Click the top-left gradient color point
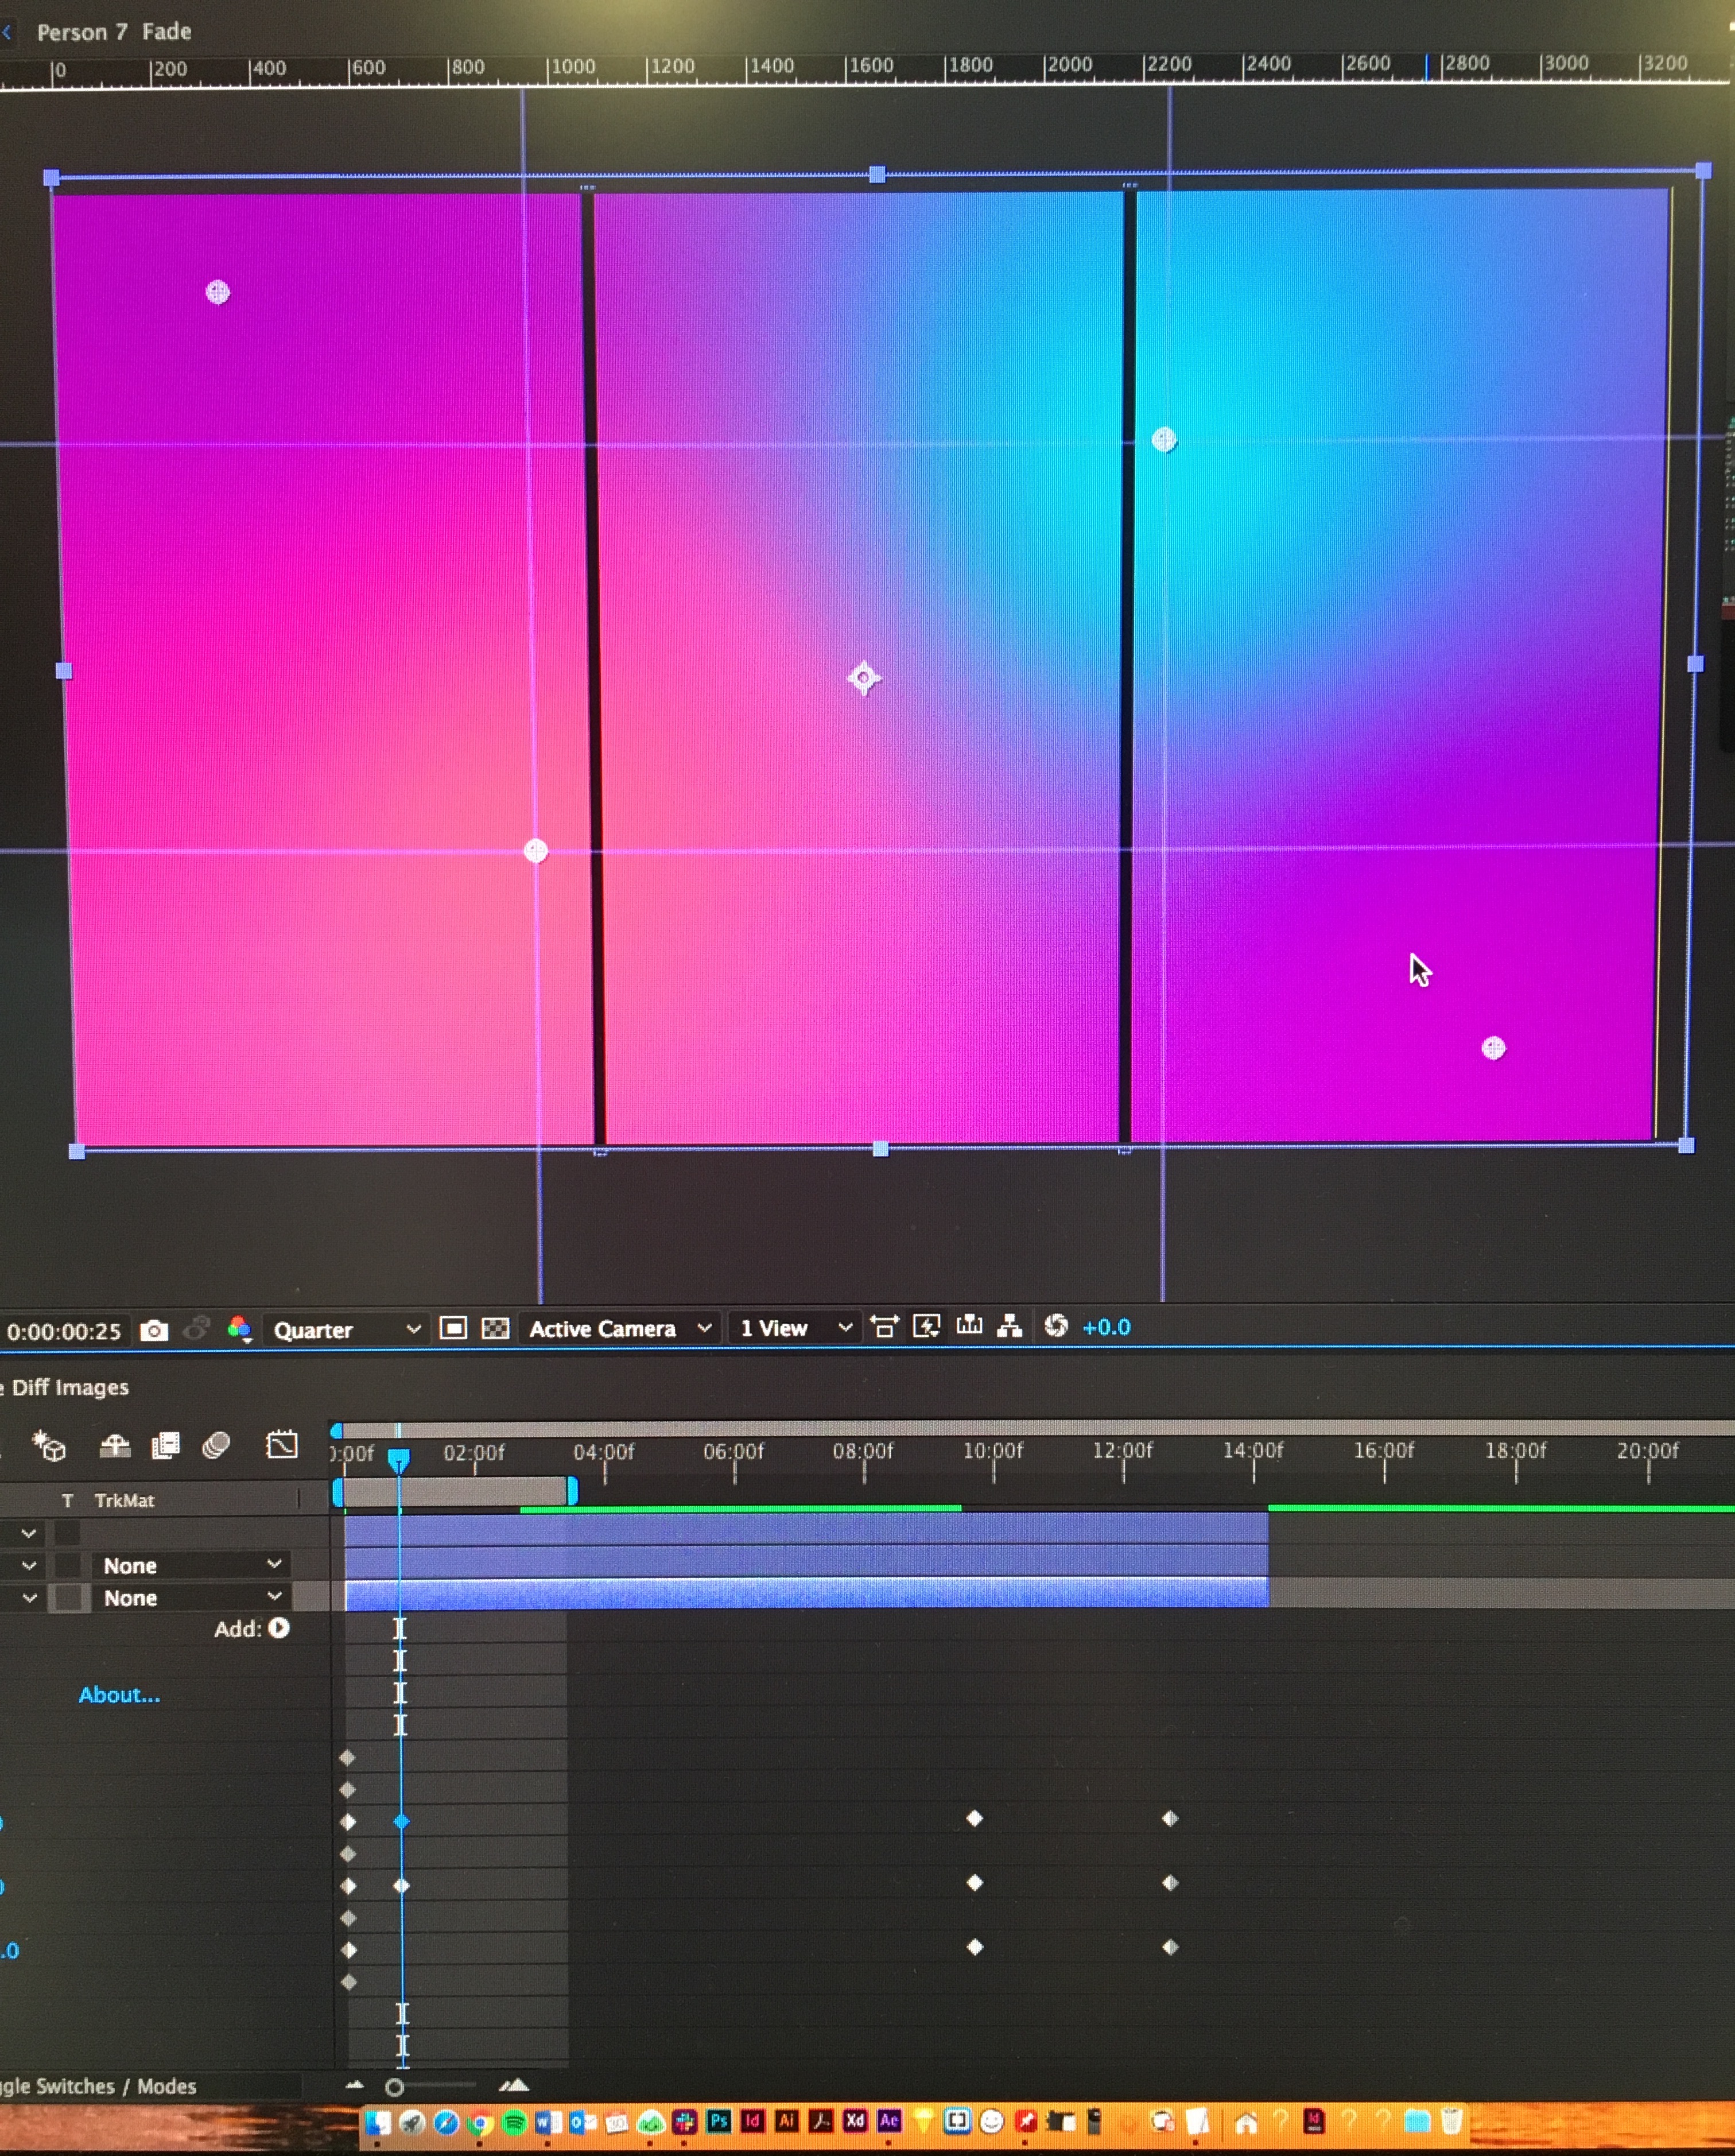This screenshot has width=1735, height=2156. pos(217,292)
